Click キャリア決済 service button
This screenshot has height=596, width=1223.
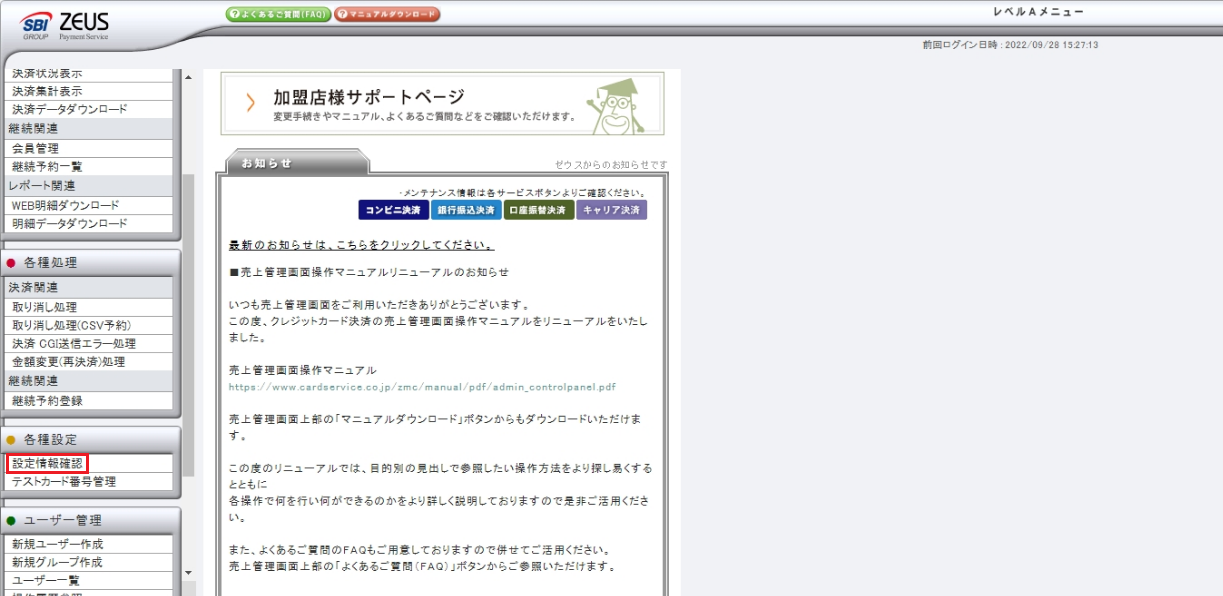(x=612, y=210)
